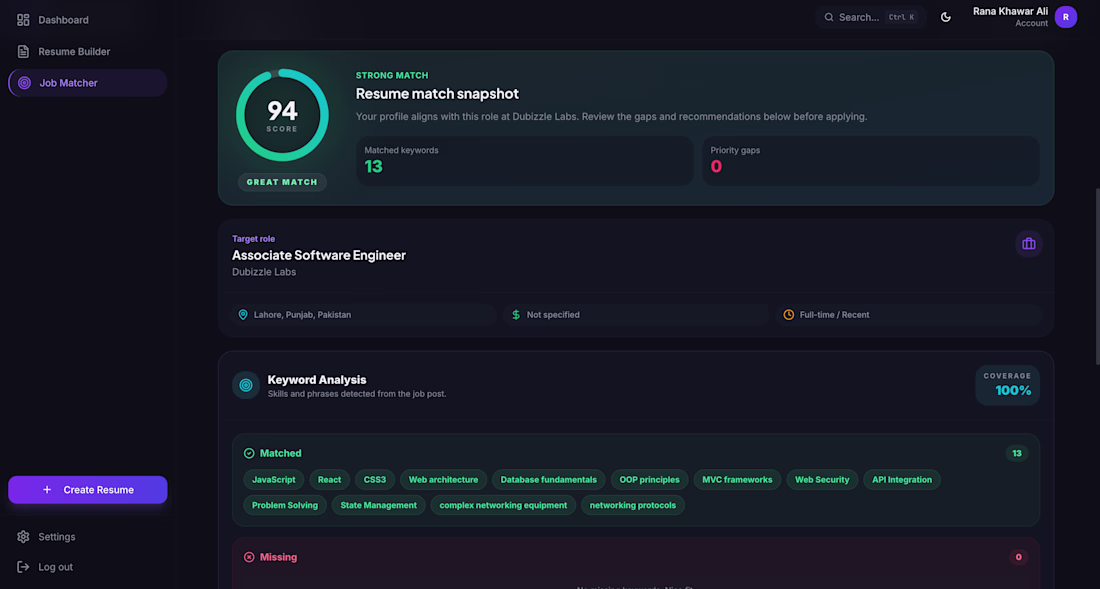Click the STRONG MATCH label
This screenshot has width=1100, height=589.
pos(391,75)
